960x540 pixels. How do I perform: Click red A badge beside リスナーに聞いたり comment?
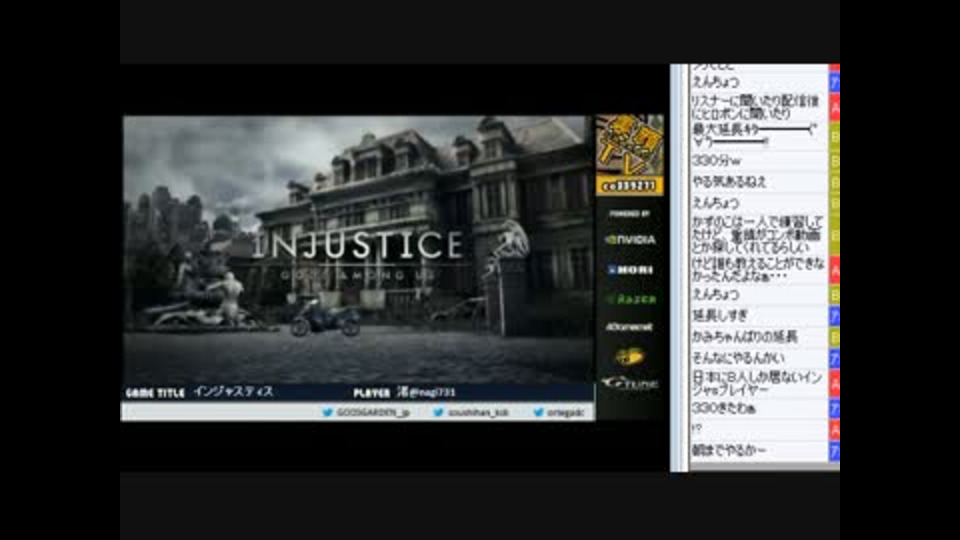pos(834,107)
